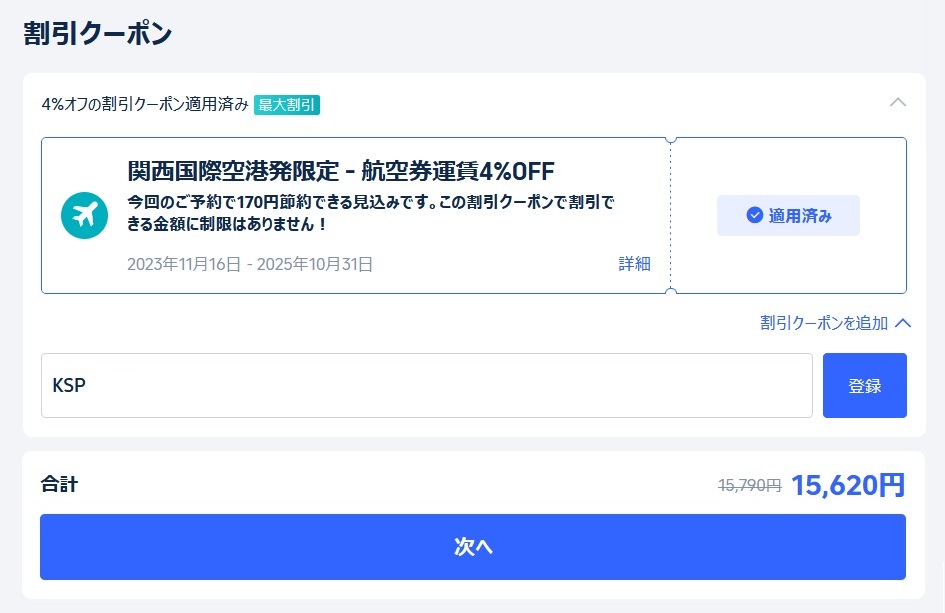Click the 割引クーポン page heading
The height and width of the screenshot is (613, 945).
98,33
